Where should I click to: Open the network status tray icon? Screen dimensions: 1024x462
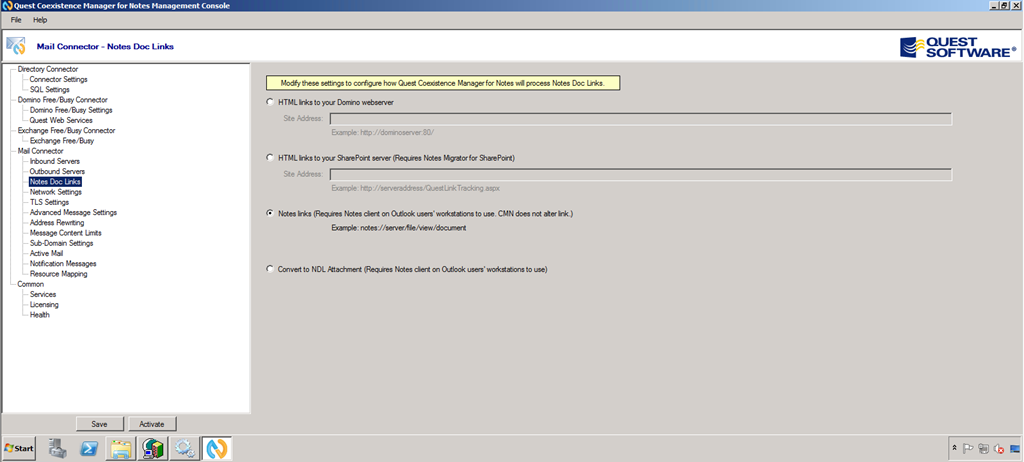pyautogui.click(x=984, y=449)
